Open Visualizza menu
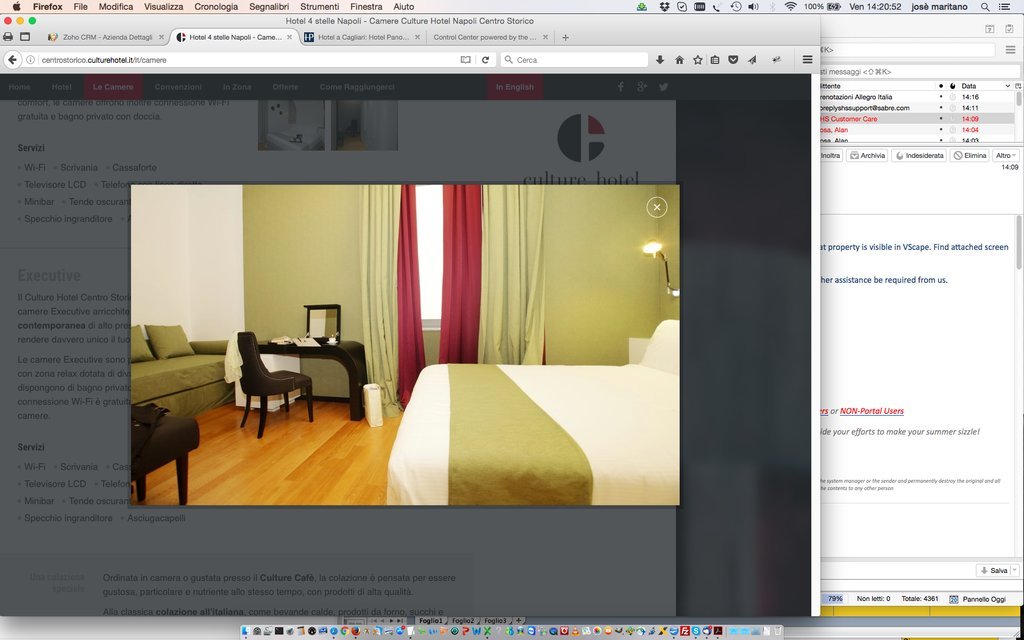 (164, 7)
